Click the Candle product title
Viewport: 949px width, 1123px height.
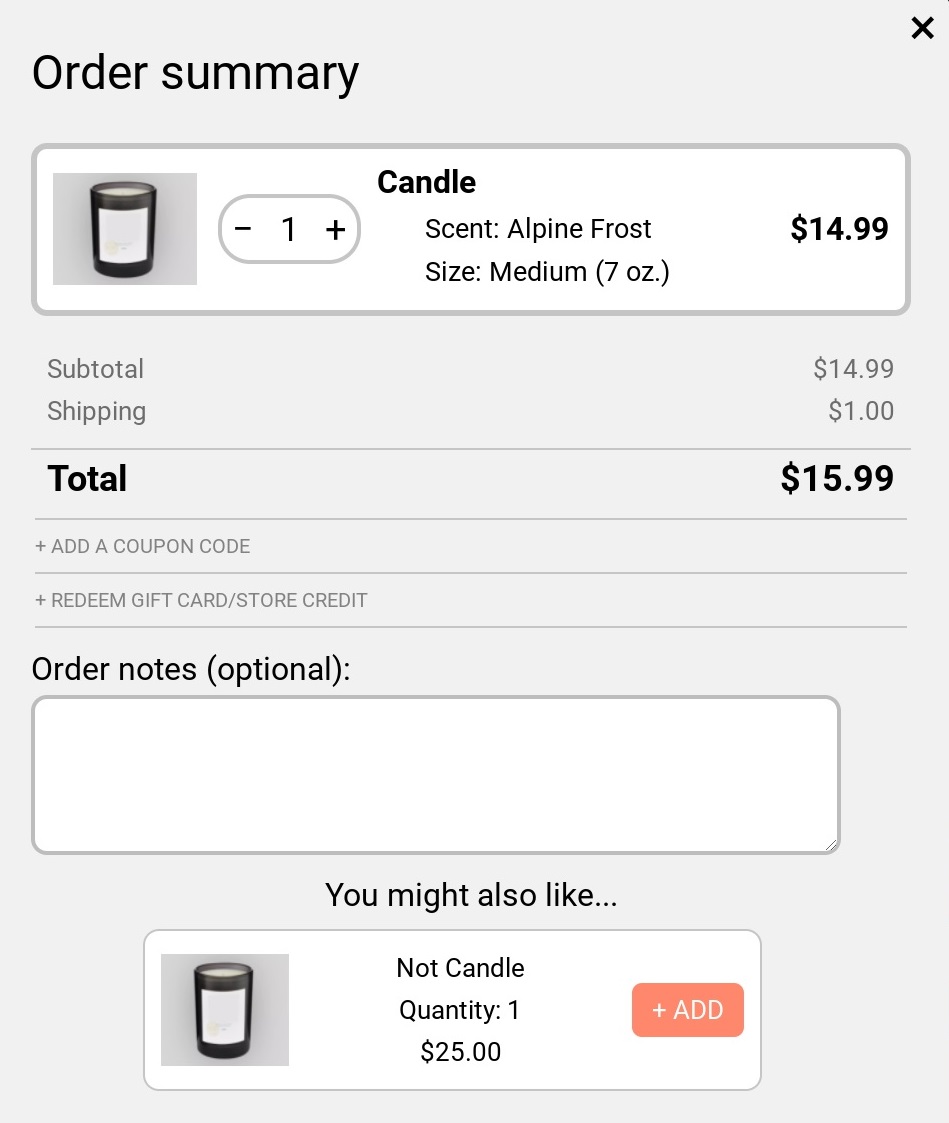[x=426, y=182]
